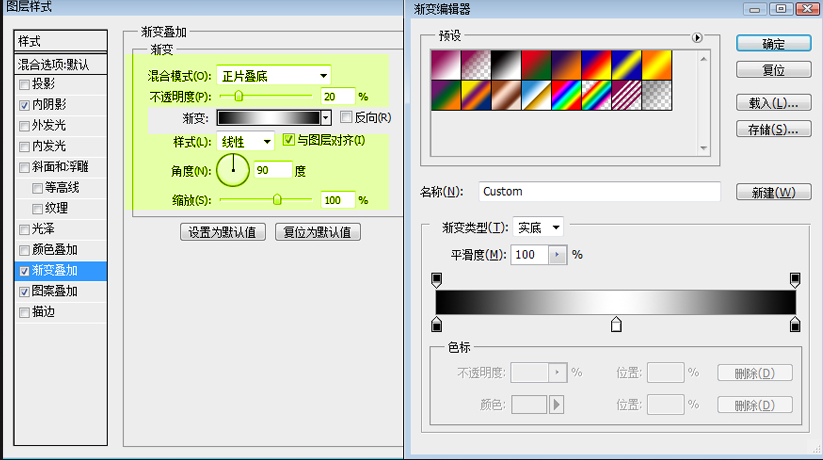The height and width of the screenshot is (460, 823).
Task: Select the black-to-white gradient preset
Action: (x=504, y=65)
